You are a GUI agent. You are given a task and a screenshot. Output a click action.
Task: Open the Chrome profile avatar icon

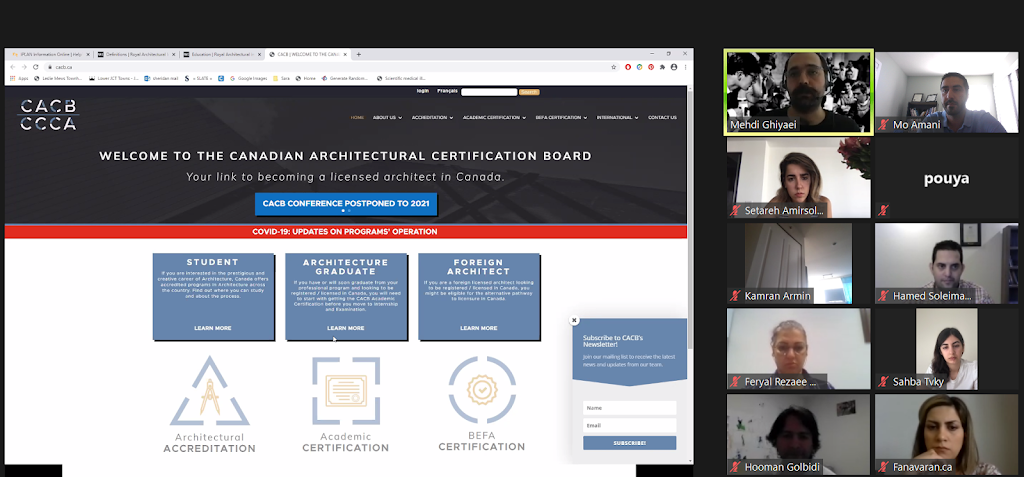(x=674, y=67)
